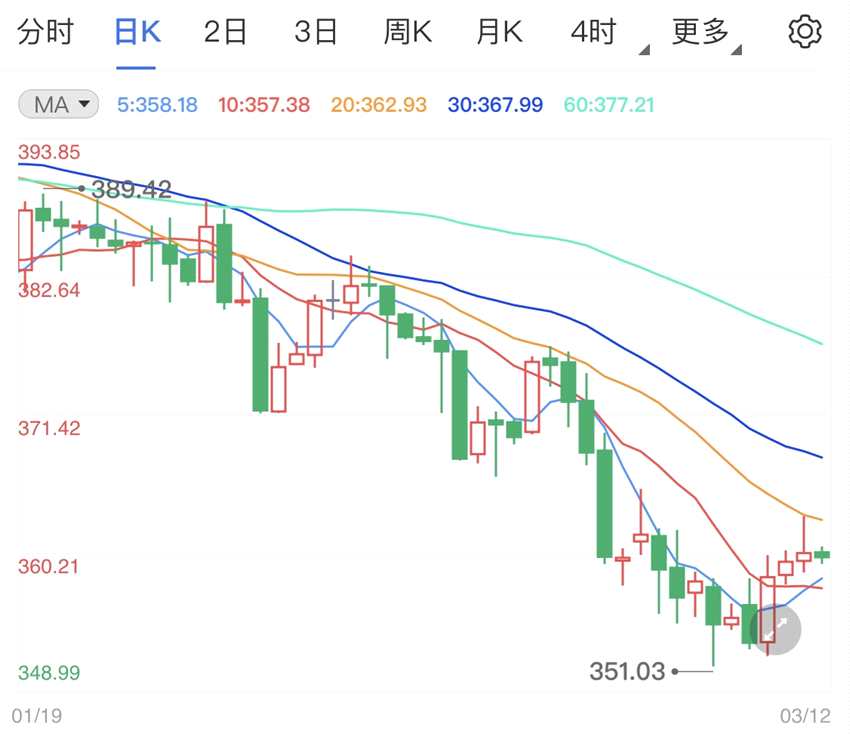
Task: Show the 3日 chart view
Action: pyautogui.click(x=315, y=33)
